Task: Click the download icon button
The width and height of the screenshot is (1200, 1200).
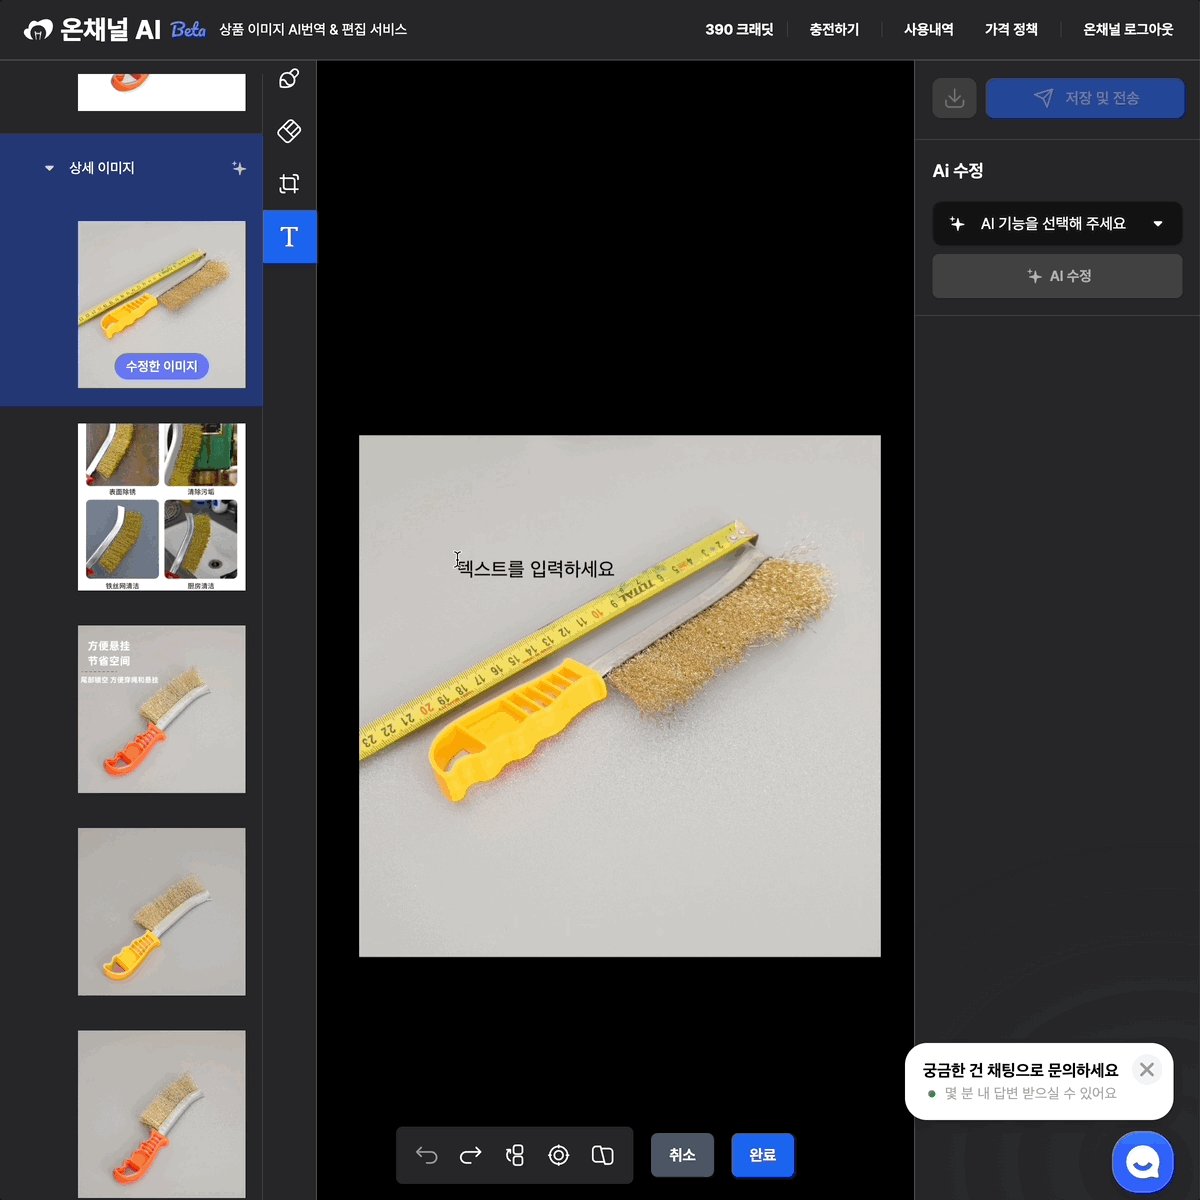Action: (955, 98)
